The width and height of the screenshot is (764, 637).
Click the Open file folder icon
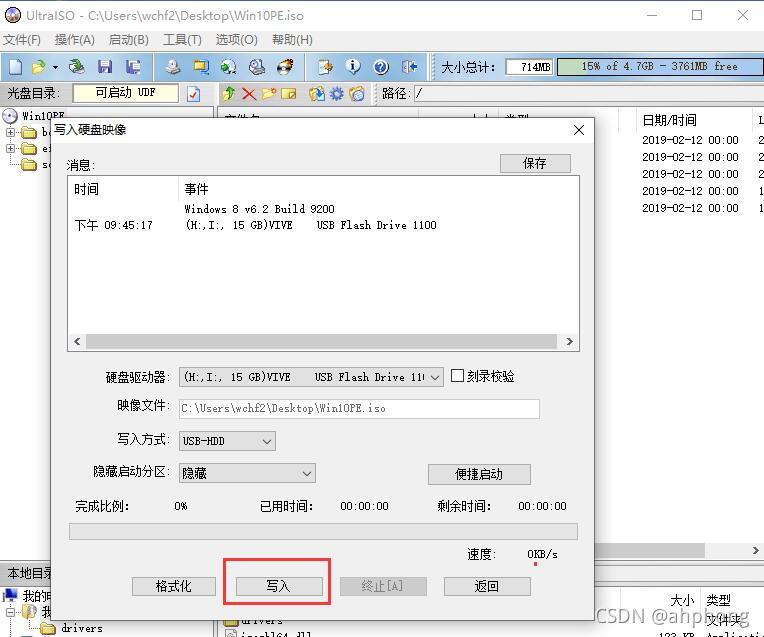38,67
